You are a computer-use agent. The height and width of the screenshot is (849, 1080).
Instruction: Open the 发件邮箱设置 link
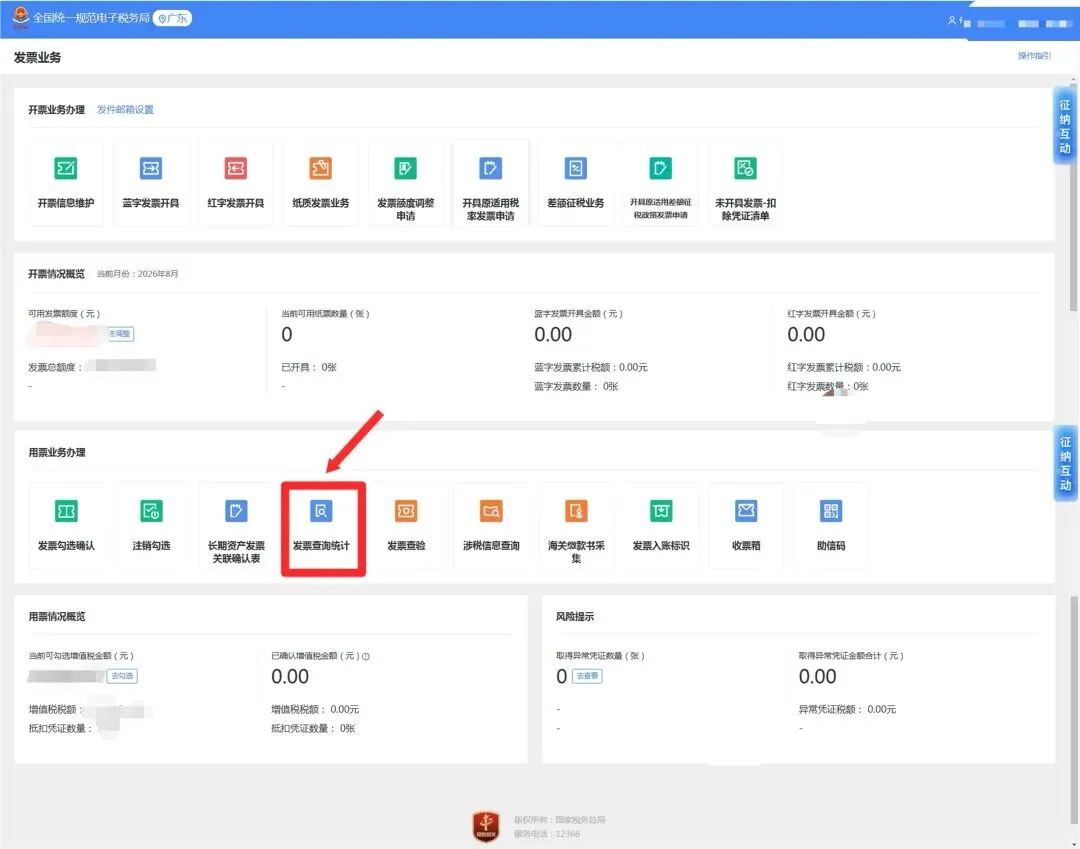point(125,109)
